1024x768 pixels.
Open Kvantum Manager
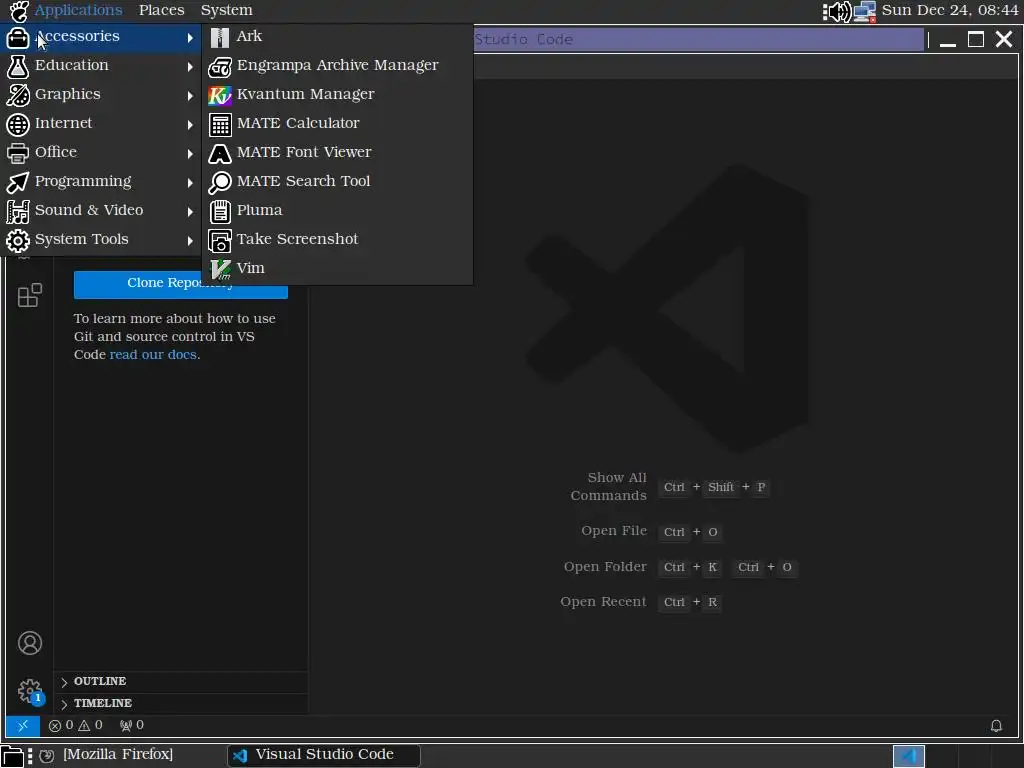[337, 95]
